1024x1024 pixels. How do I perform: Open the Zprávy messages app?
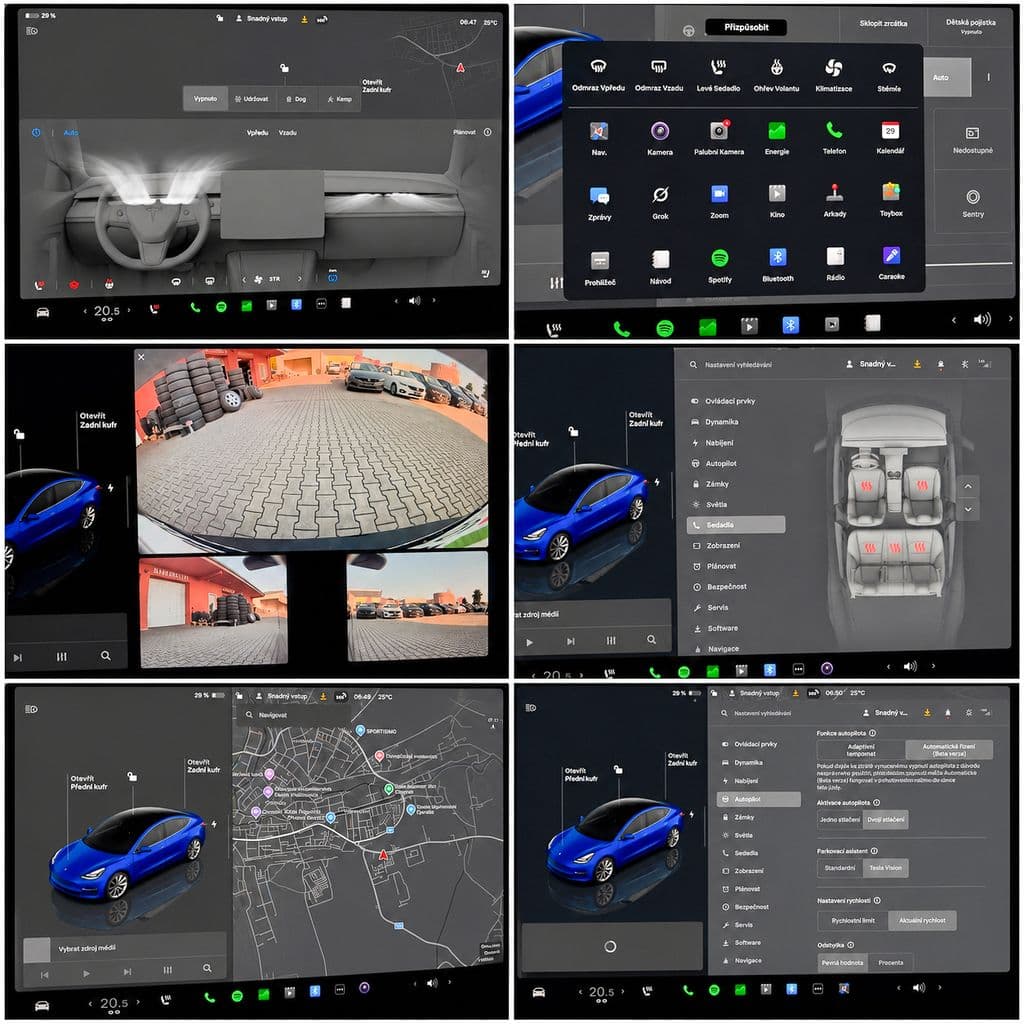pyautogui.click(x=600, y=203)
